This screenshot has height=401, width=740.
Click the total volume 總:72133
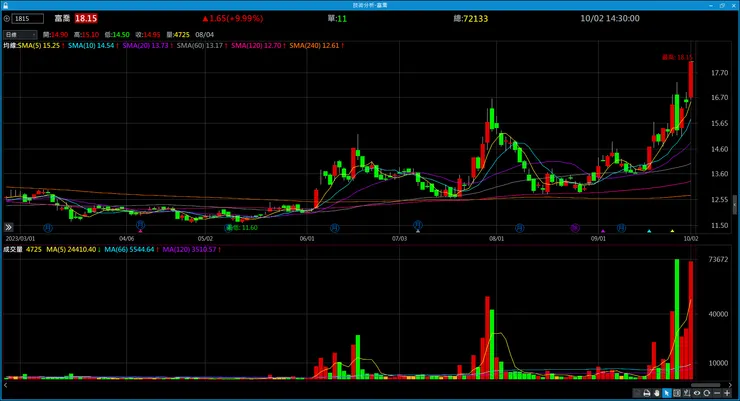pyautogui.click(x=471, y=19)
